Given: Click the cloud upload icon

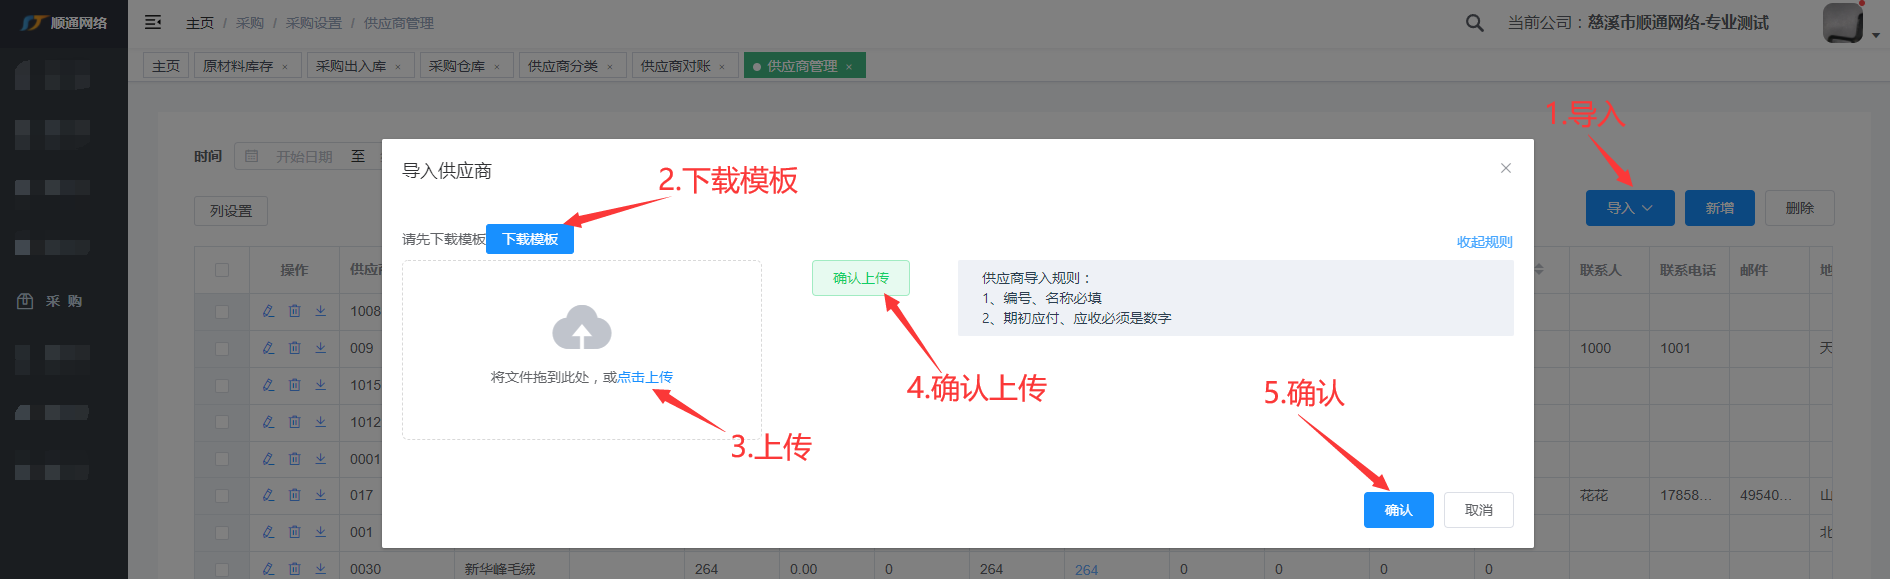Looking at the screenshot, I should pyautogui.click(x=581, y=328).
